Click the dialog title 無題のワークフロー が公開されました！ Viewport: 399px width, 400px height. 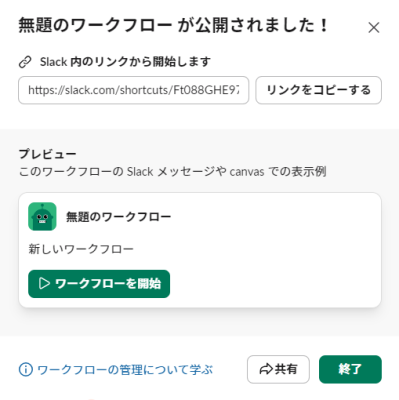tap(173, 26)
